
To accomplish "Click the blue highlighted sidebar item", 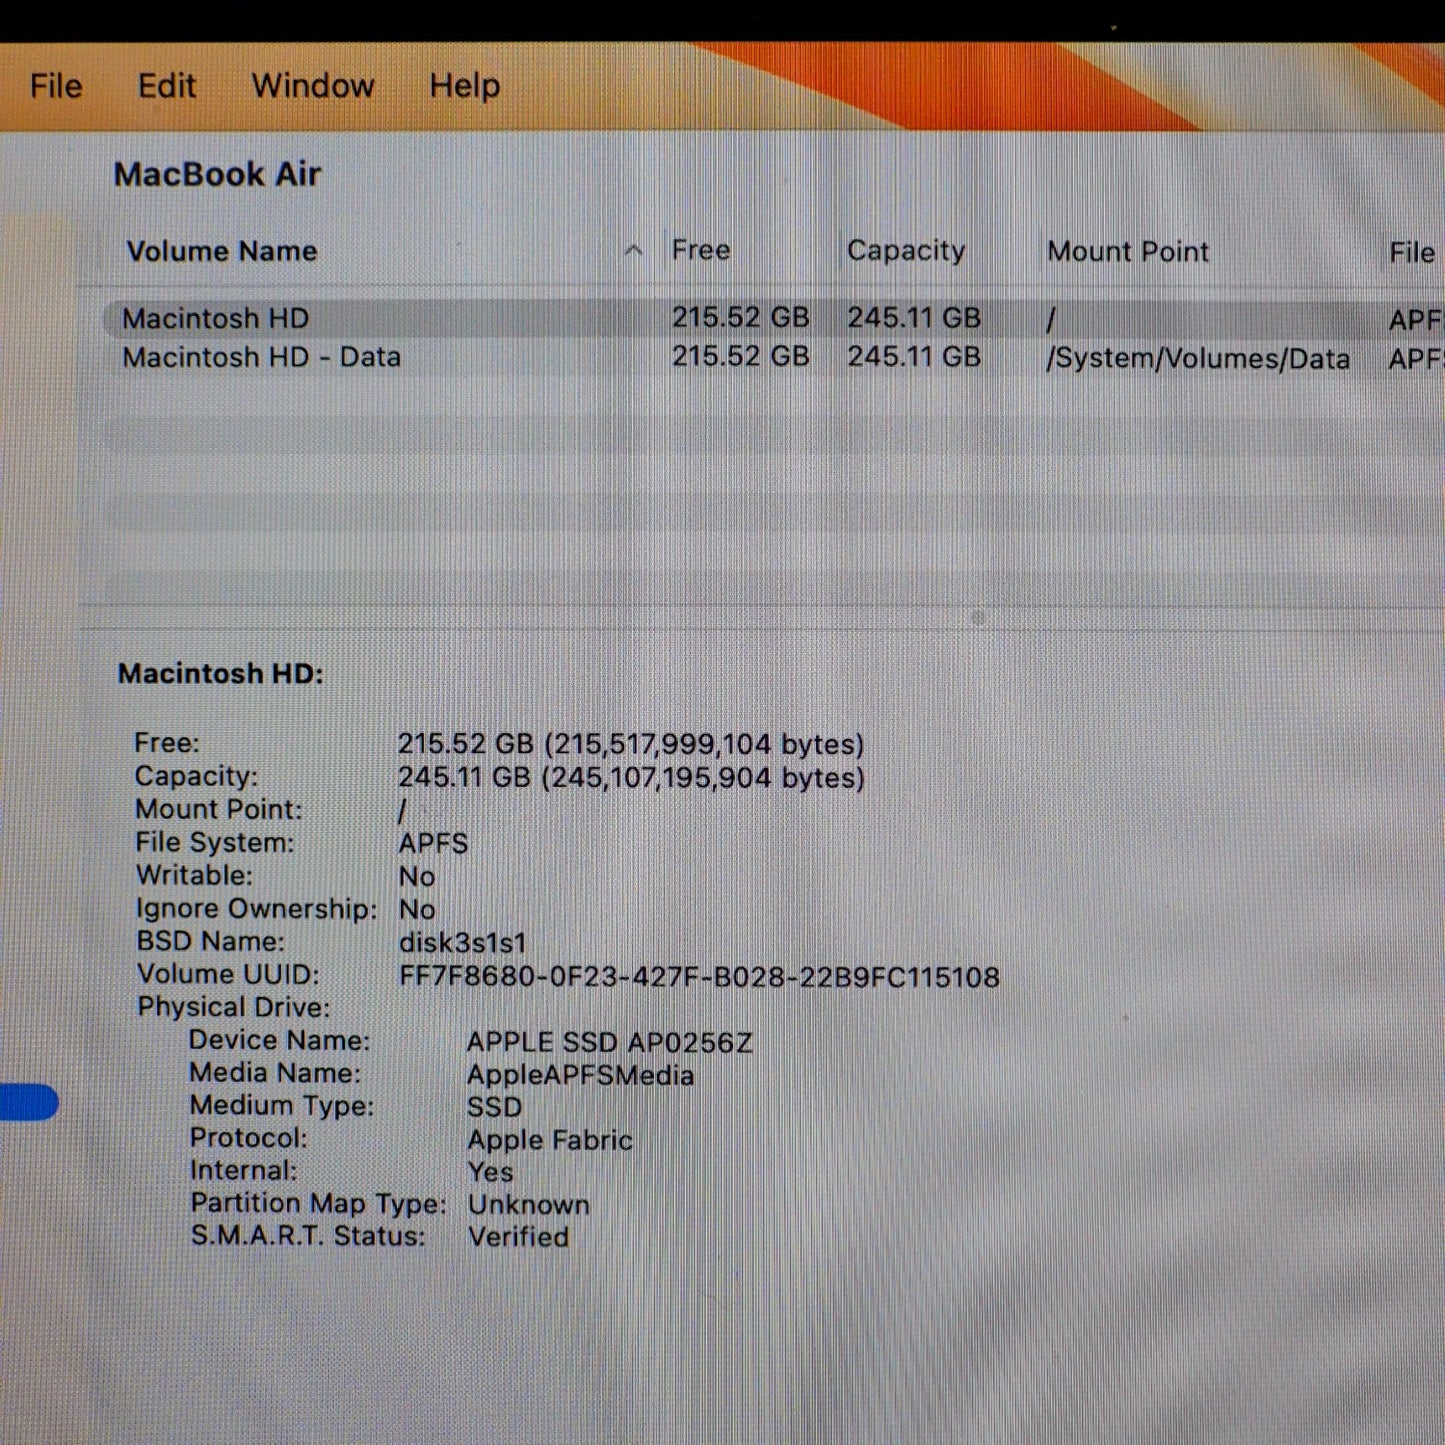I will [x=28, y=1102].
